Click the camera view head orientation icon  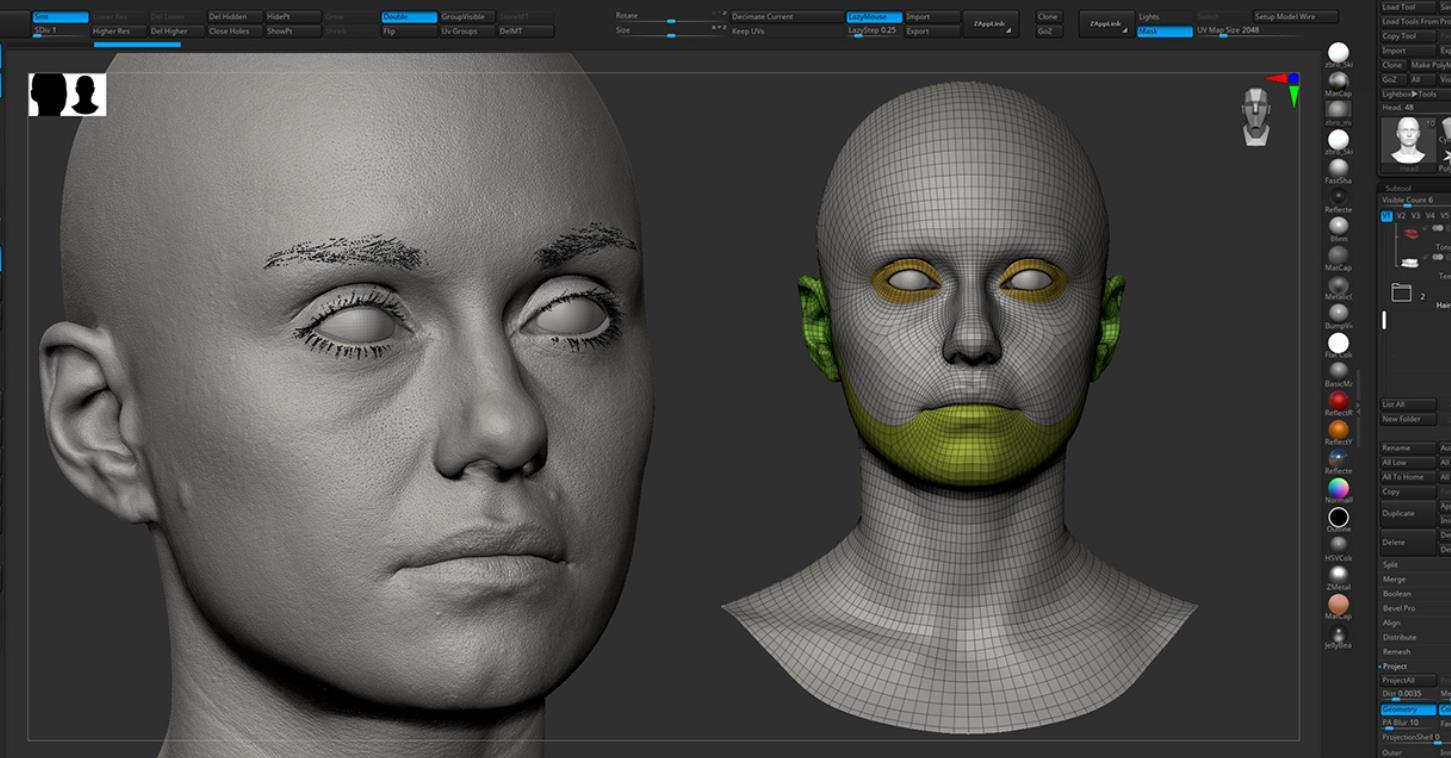1255,117
